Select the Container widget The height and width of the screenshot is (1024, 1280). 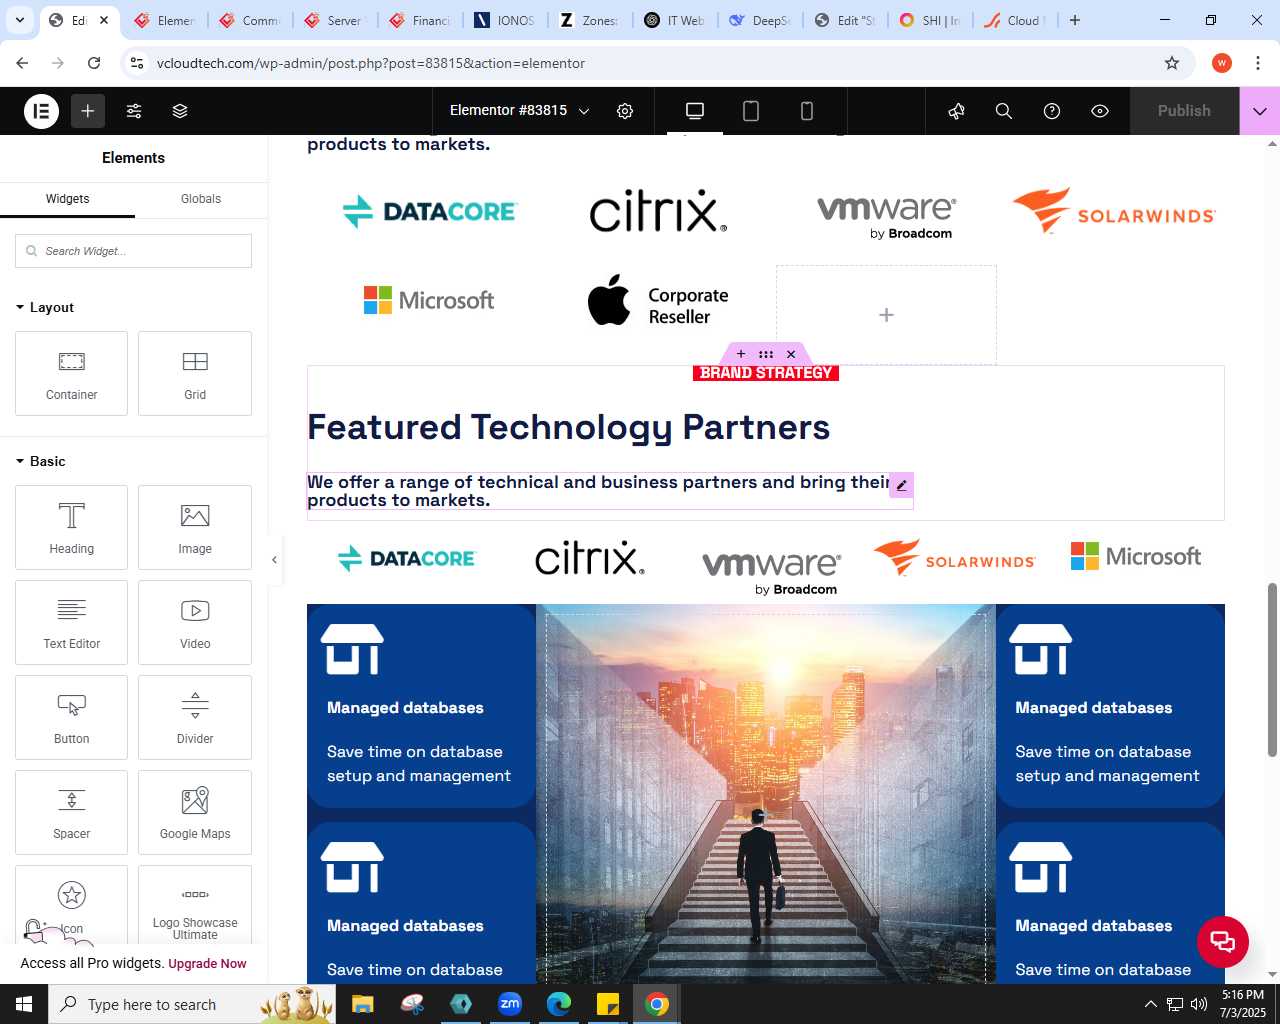[x=72, y=373]
